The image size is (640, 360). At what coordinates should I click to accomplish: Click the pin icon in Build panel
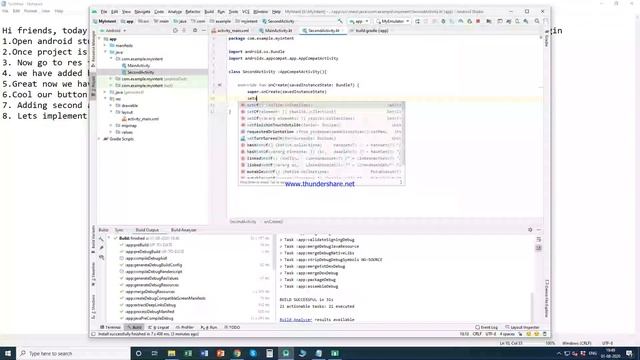coord(101,248)
